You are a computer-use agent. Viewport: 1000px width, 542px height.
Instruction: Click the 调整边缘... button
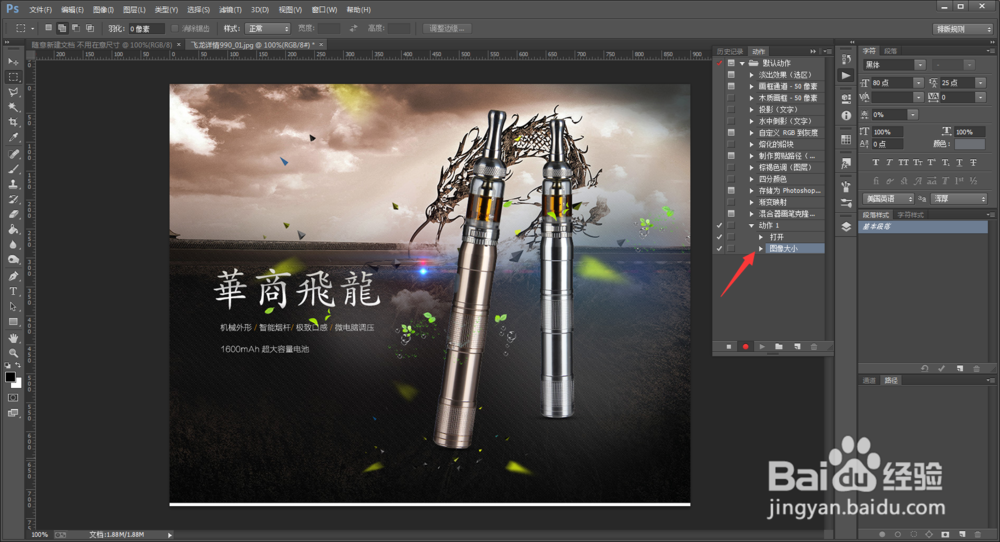pos(447,29)
